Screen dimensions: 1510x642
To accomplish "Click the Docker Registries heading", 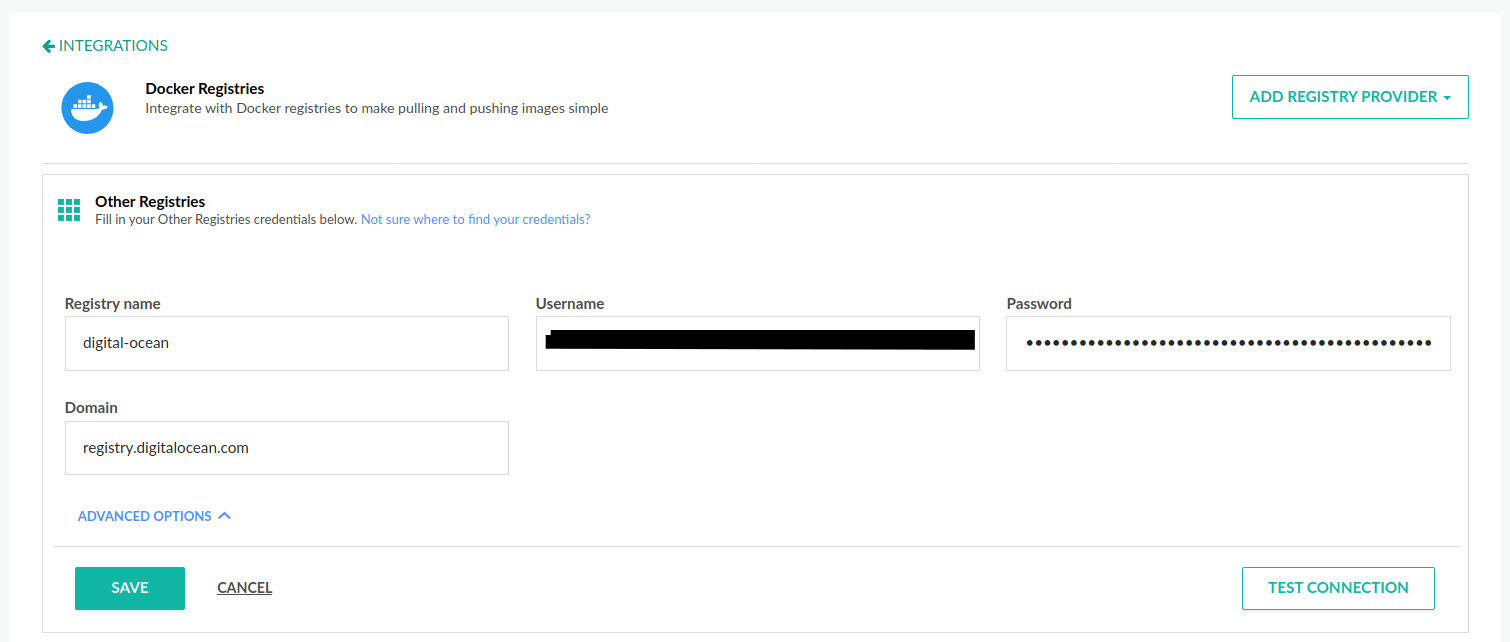I will (x=204, y=89).
